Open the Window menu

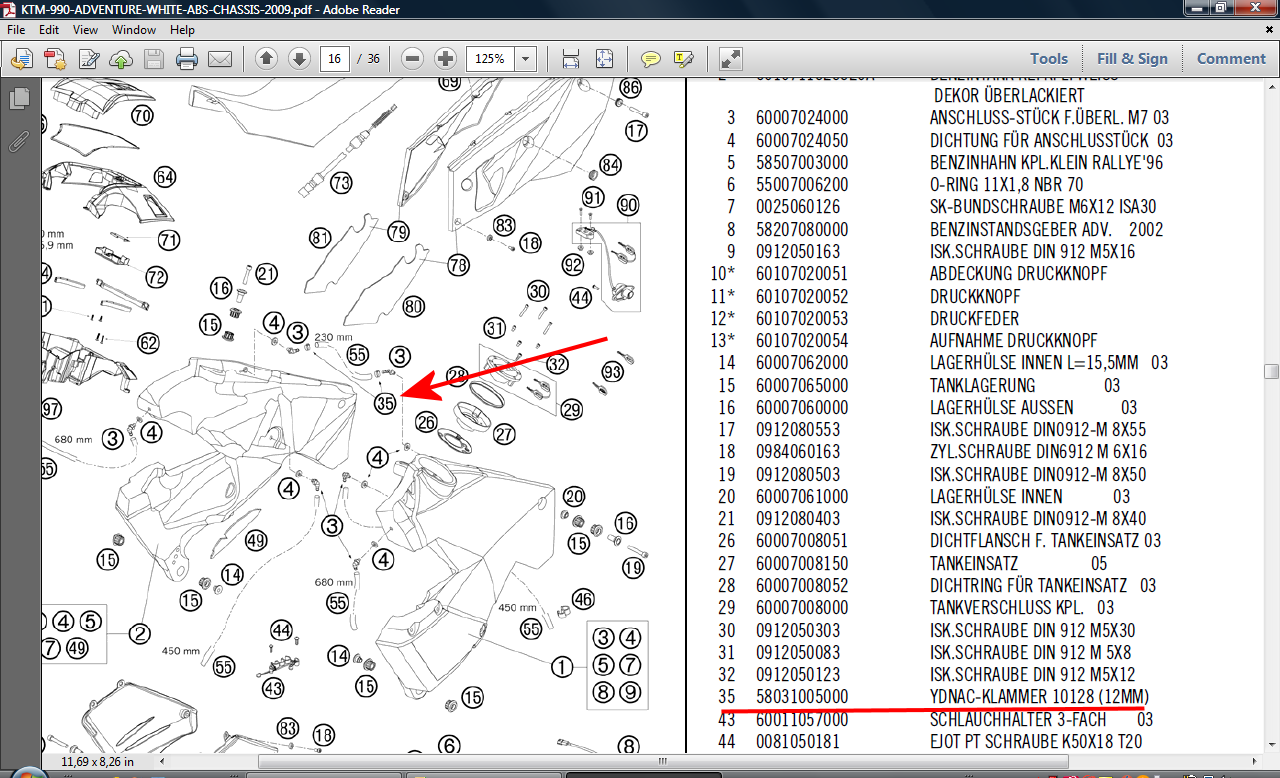[x=133, y=30]
